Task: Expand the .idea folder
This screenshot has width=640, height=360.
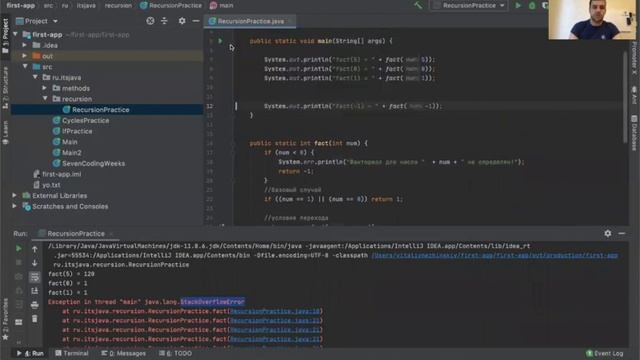Action: [25, 45]
